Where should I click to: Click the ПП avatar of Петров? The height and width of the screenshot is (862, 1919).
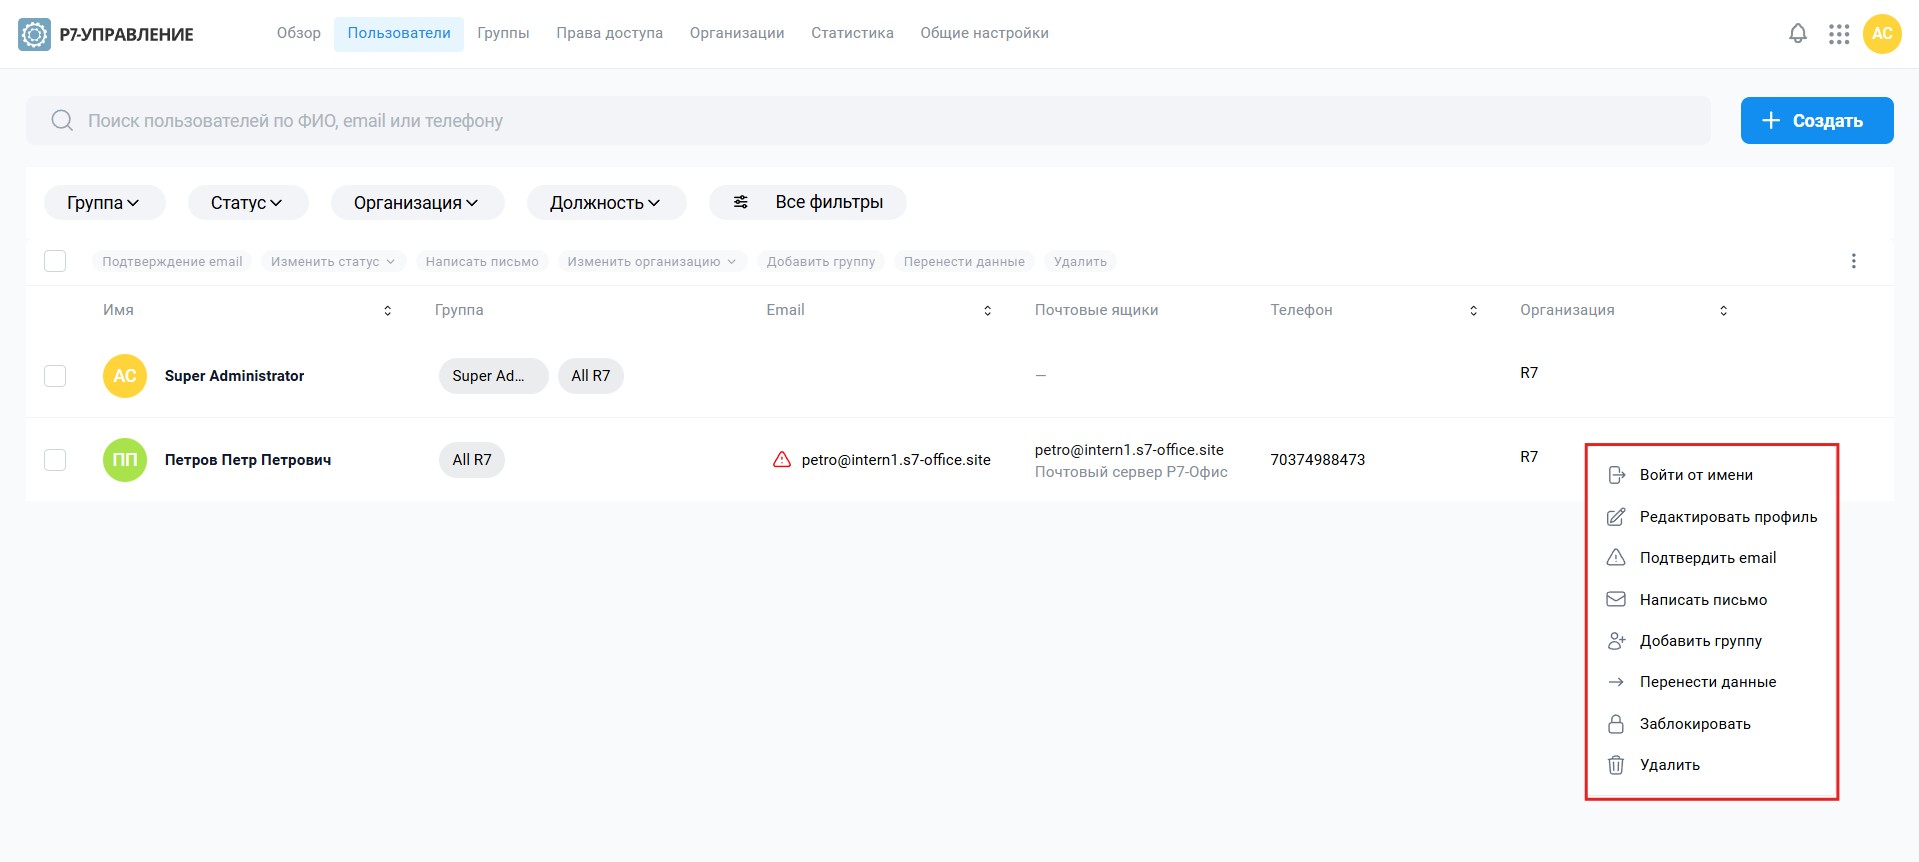125,460
